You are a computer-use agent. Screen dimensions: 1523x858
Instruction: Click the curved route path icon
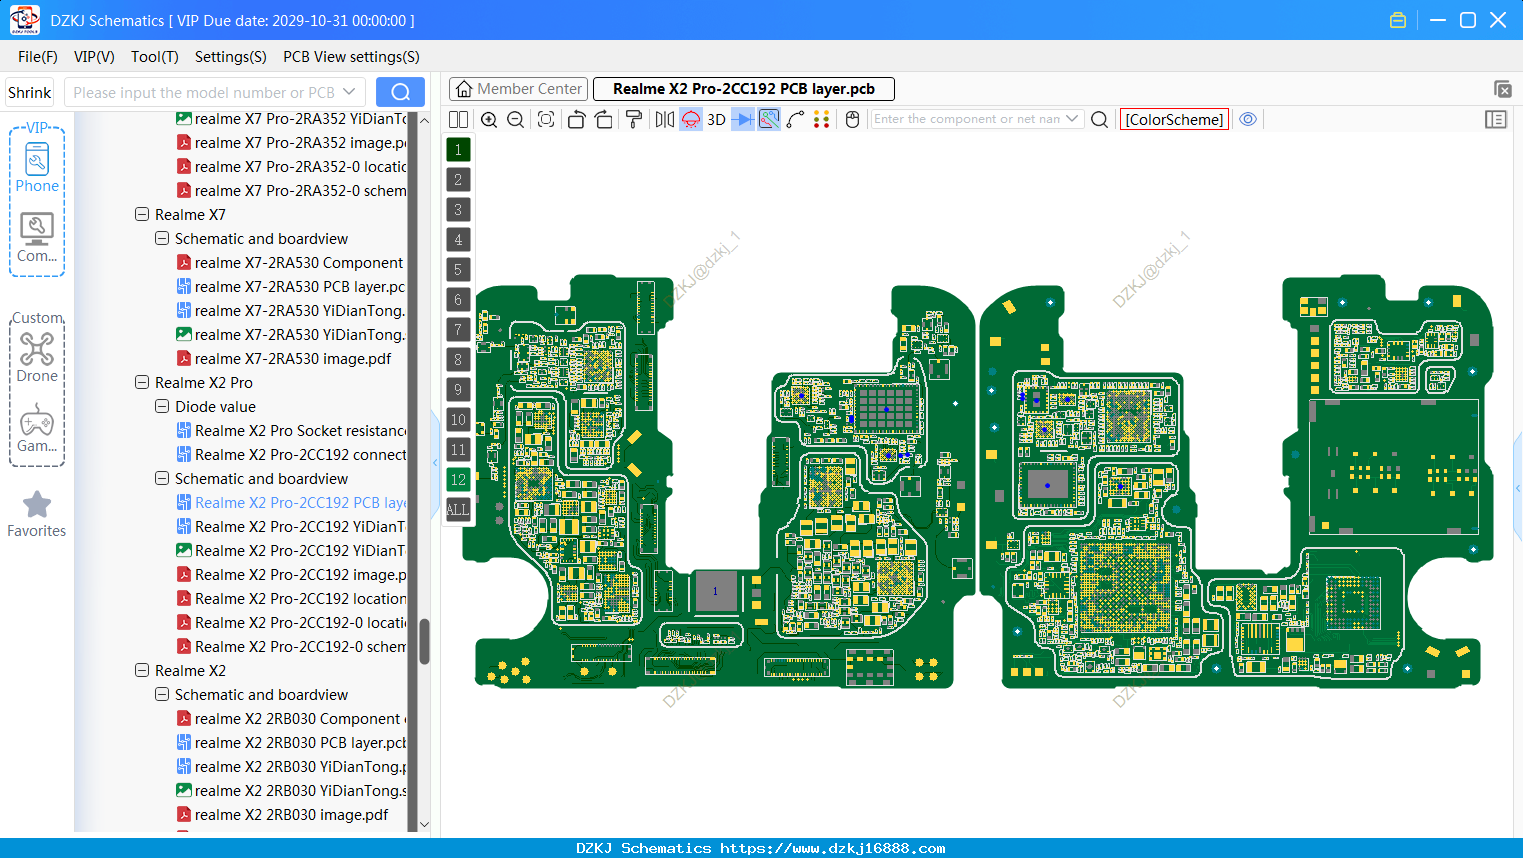[x=796, y=119]
